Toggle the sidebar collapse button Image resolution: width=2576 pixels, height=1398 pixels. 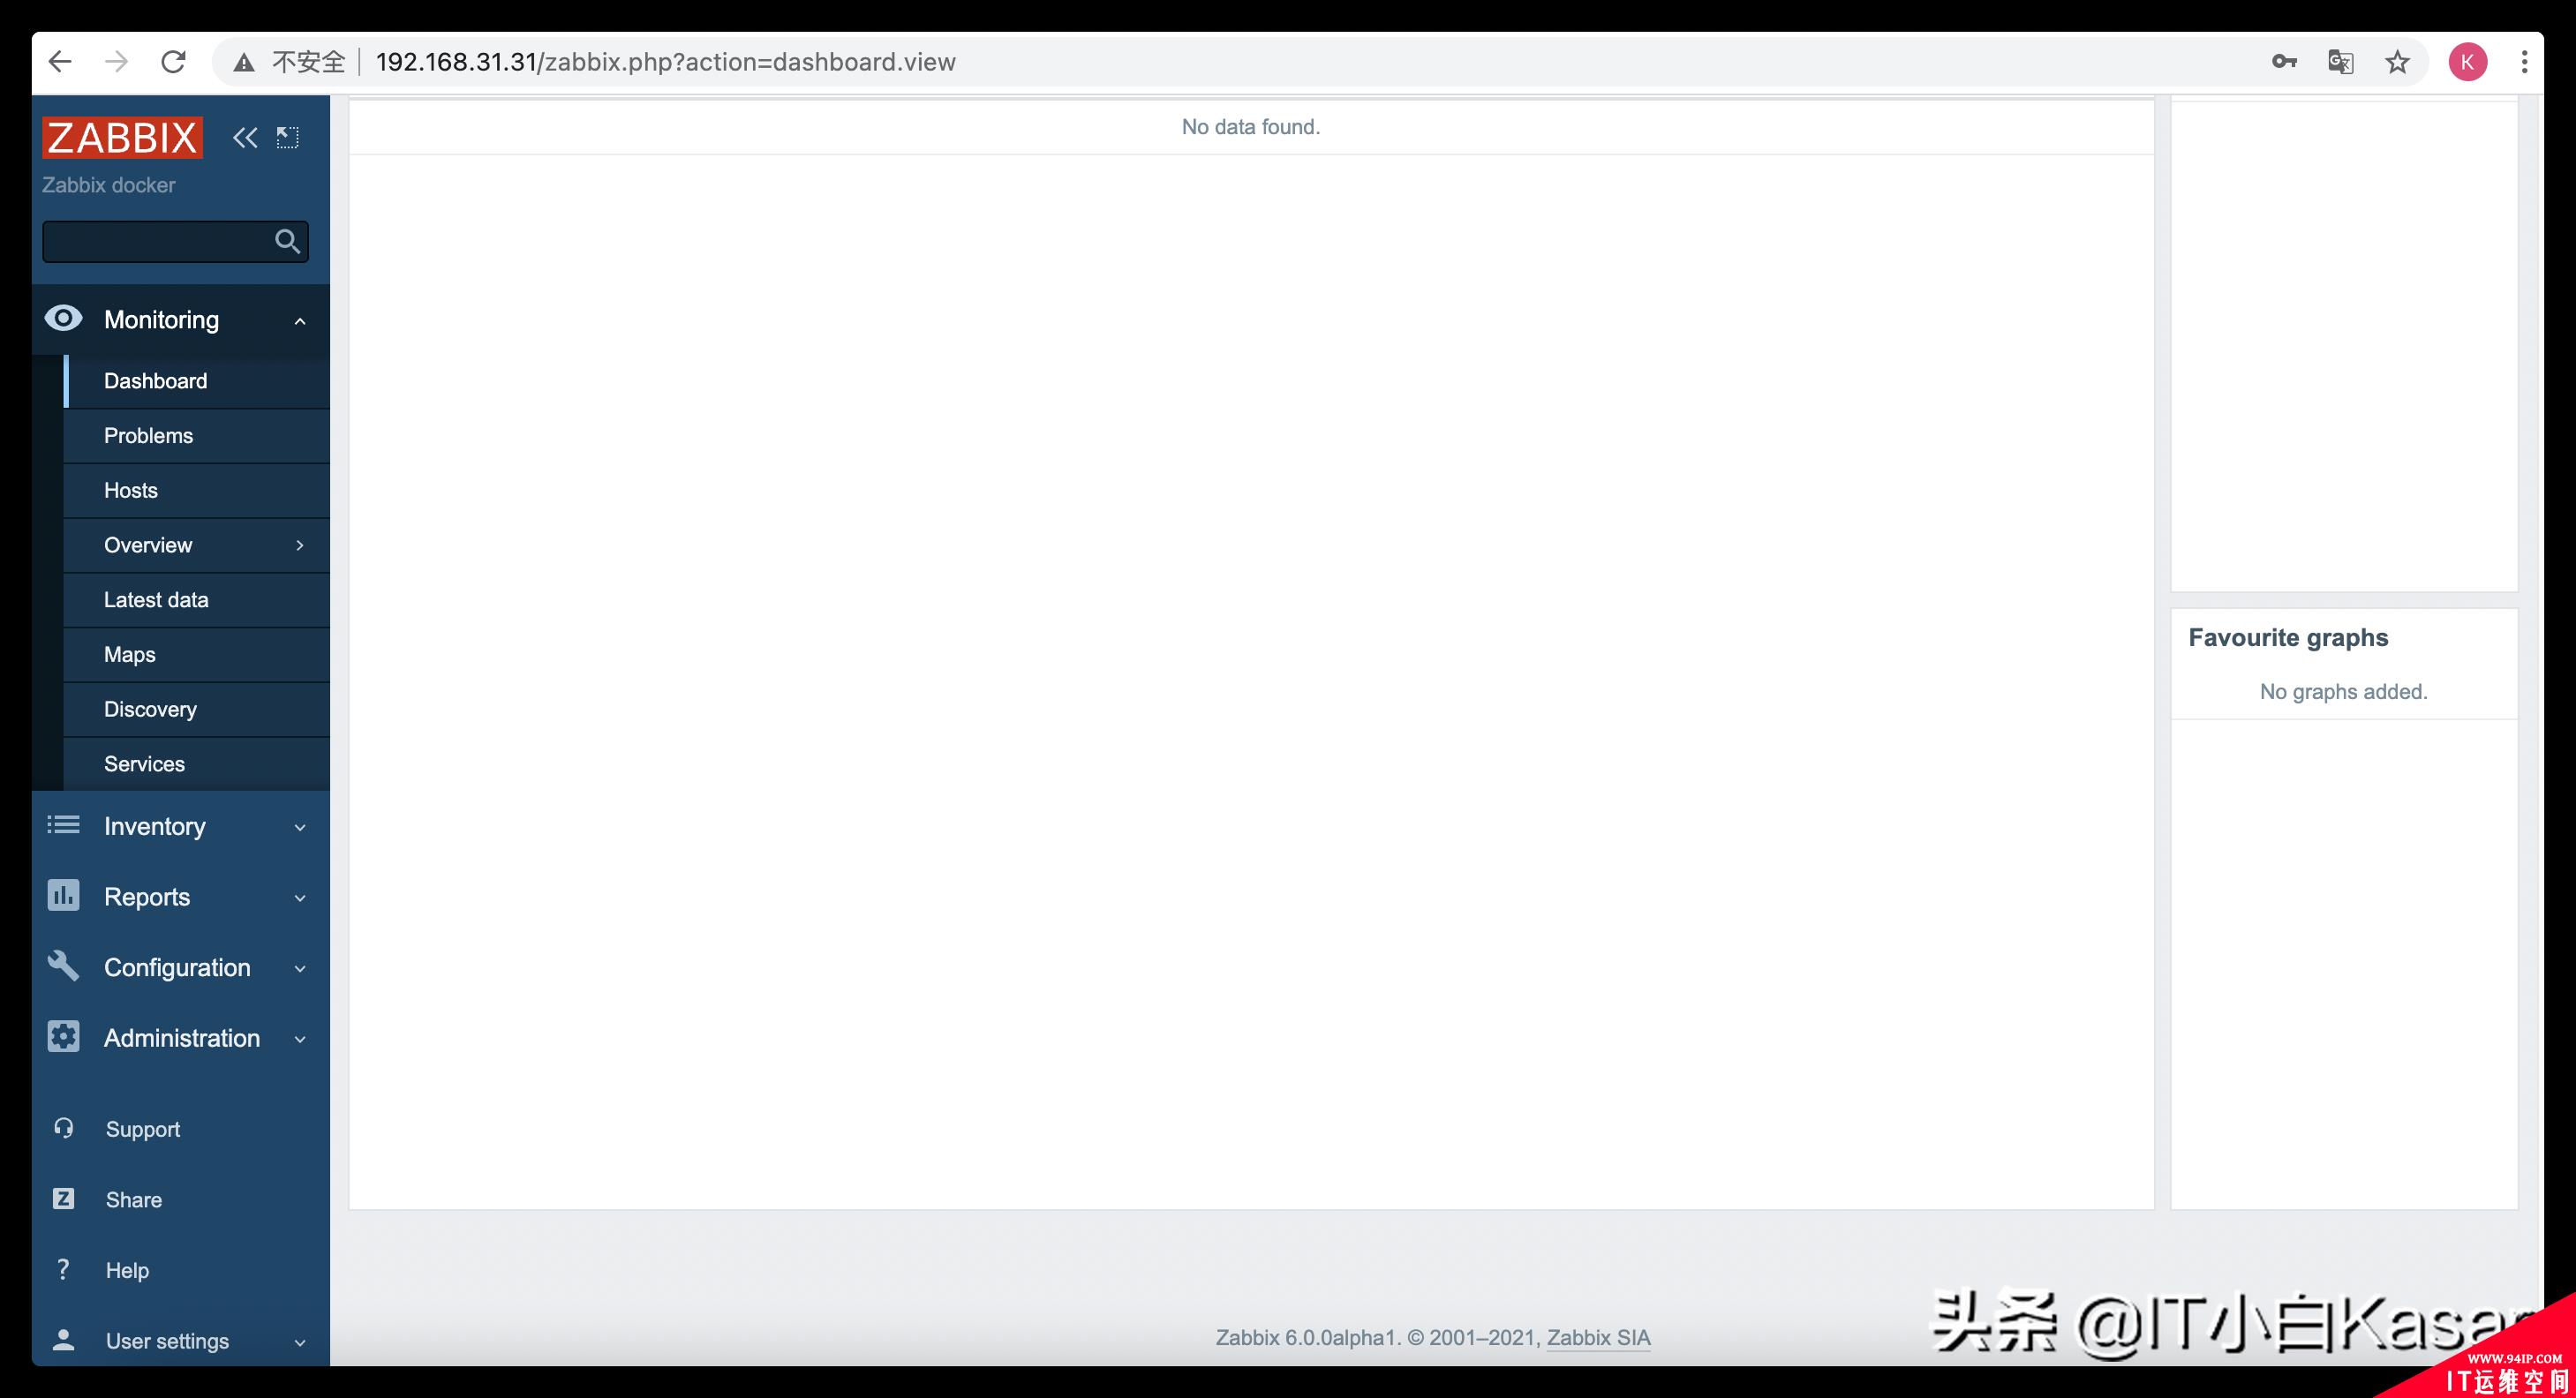[243, 138]
